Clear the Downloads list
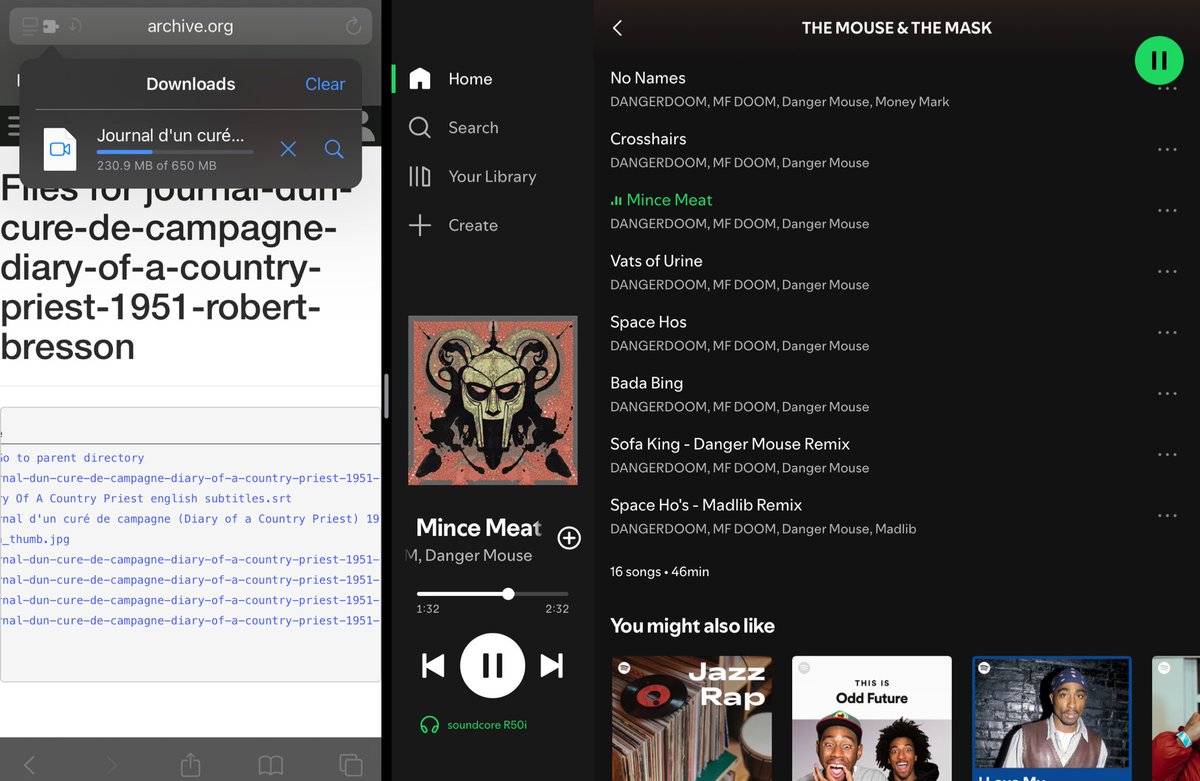This screenshot has height=781, width=1200. (325, 84)
